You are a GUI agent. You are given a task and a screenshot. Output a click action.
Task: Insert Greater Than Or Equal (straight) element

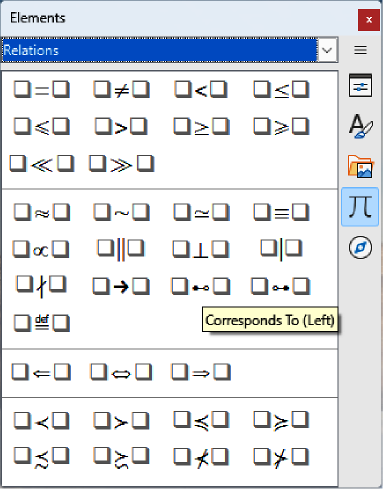click(x=201, y=127)
